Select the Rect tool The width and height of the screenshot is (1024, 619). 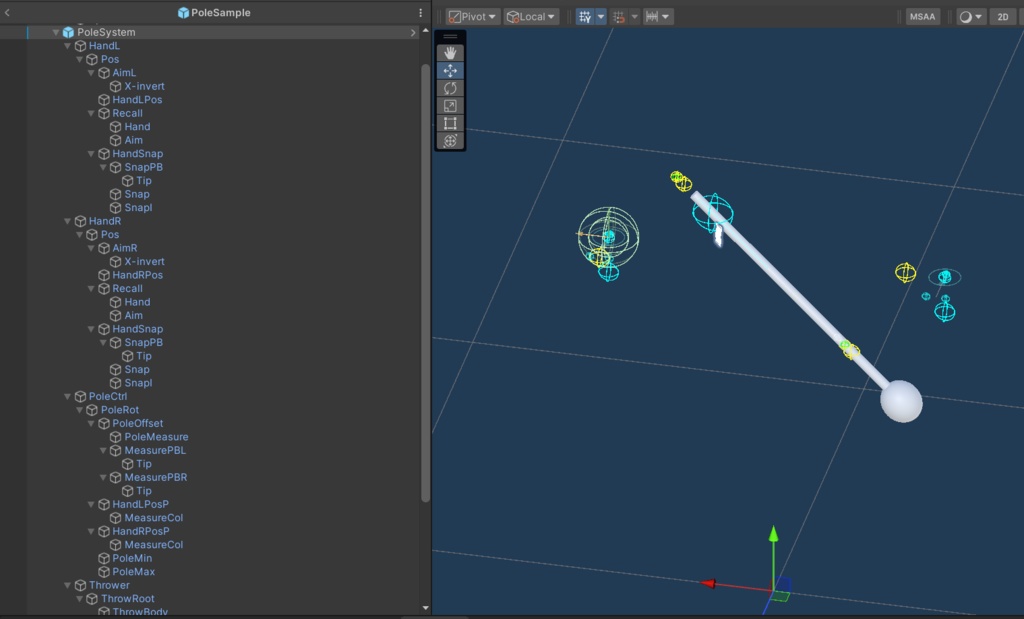[450, 123]
